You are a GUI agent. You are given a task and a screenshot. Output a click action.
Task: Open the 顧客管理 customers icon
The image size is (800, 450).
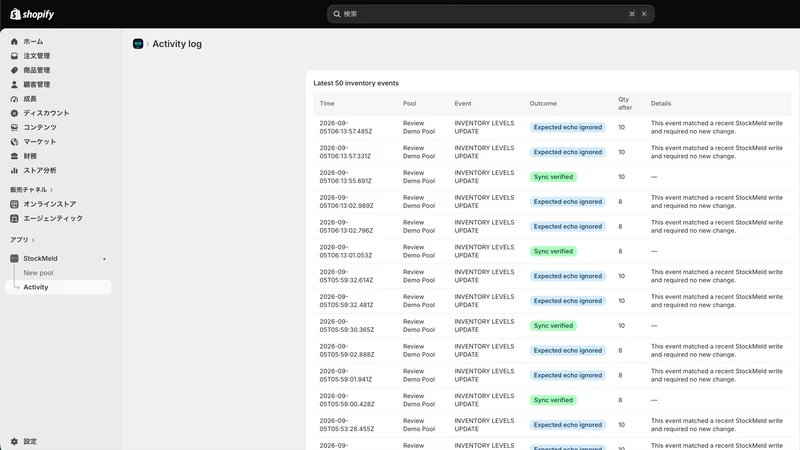[x=14, y=84]
